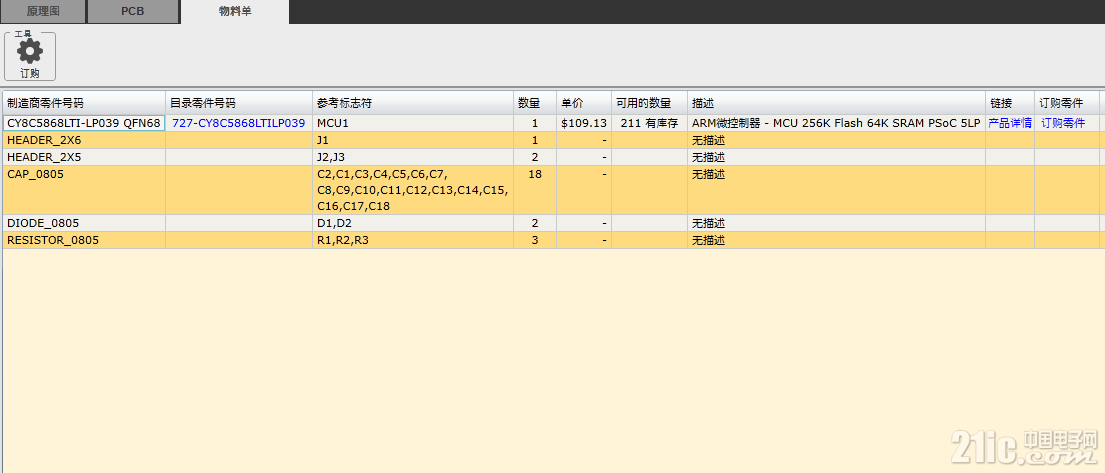
Task: Click the 可用的数量 column header
Action: click(x=650, y=103)
